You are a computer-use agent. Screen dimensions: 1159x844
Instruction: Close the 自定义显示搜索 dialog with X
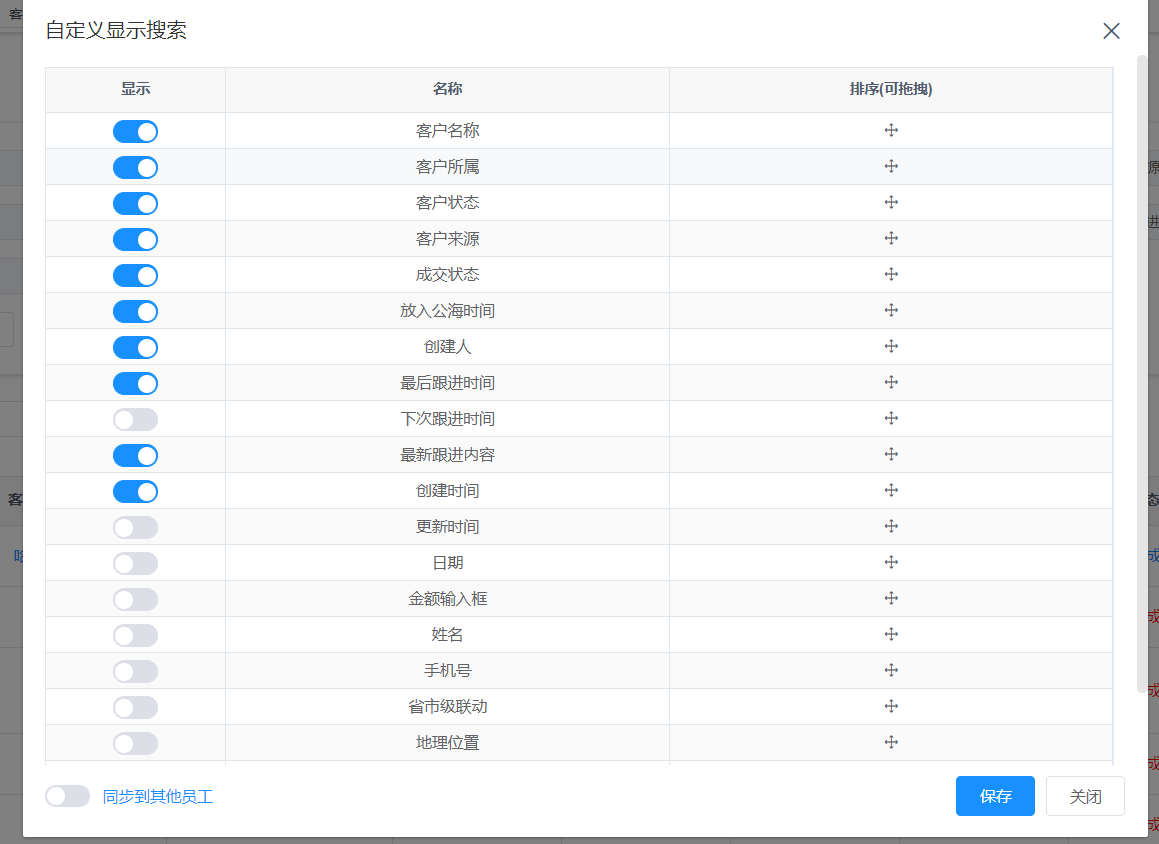point(1111,31)
